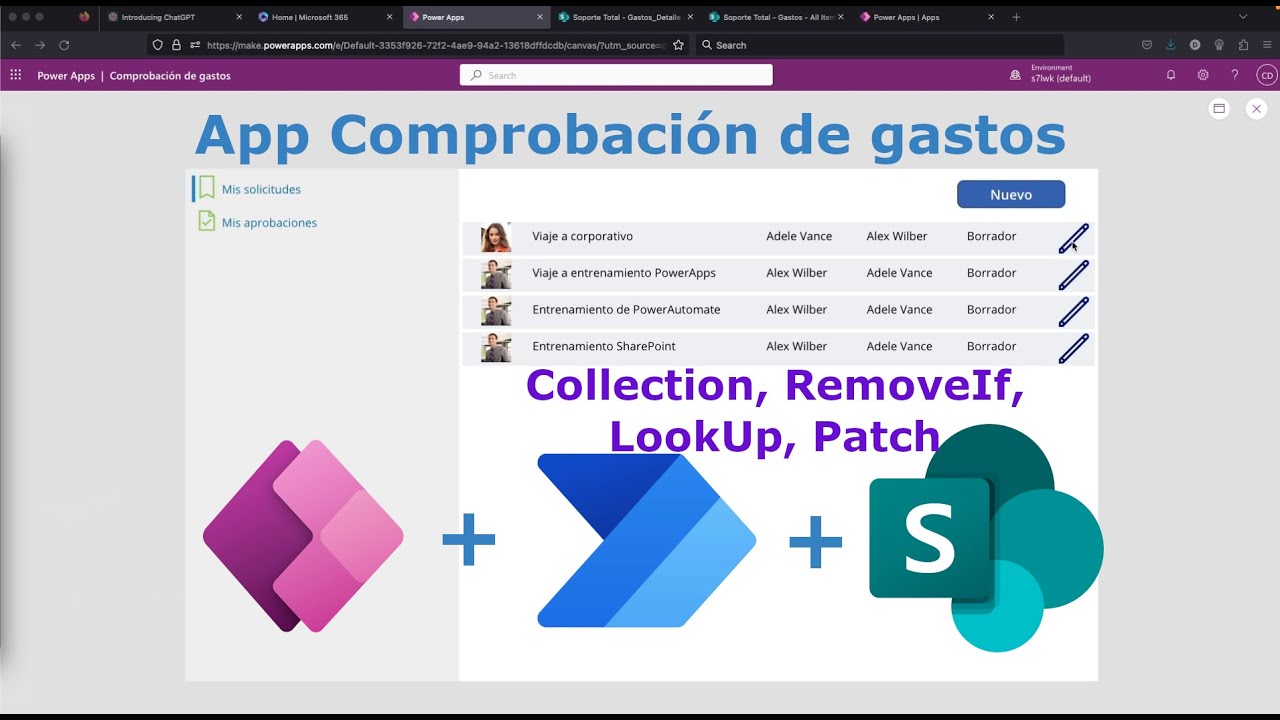
Task: Click the window layout icon beside preview close
Action: (x=1219, y=109)
